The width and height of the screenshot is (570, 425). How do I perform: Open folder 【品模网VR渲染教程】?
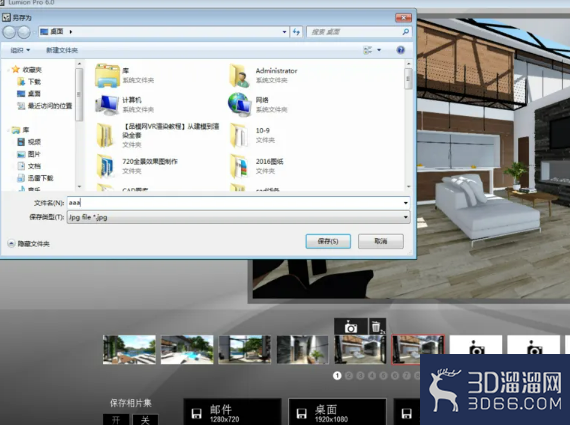coord(105,135)
